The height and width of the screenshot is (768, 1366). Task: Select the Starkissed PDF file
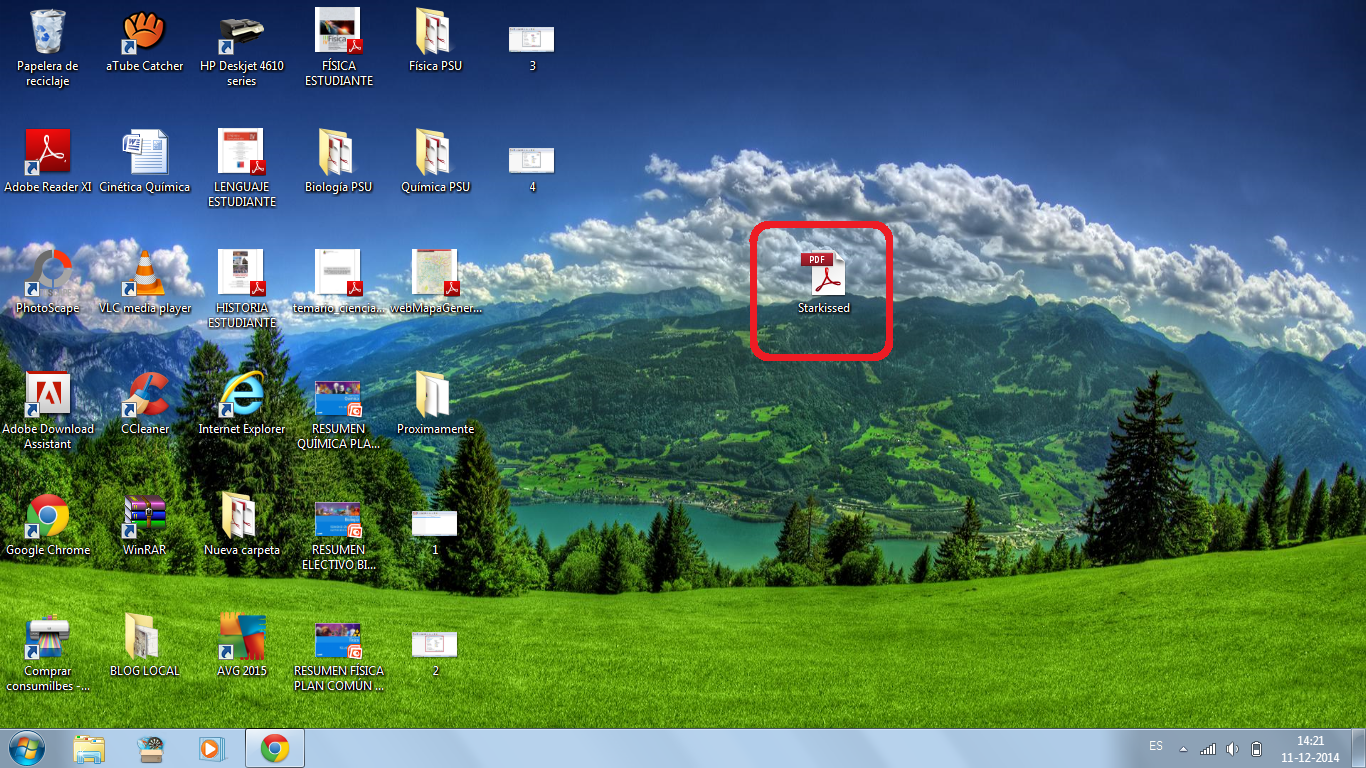coord(823,284)
